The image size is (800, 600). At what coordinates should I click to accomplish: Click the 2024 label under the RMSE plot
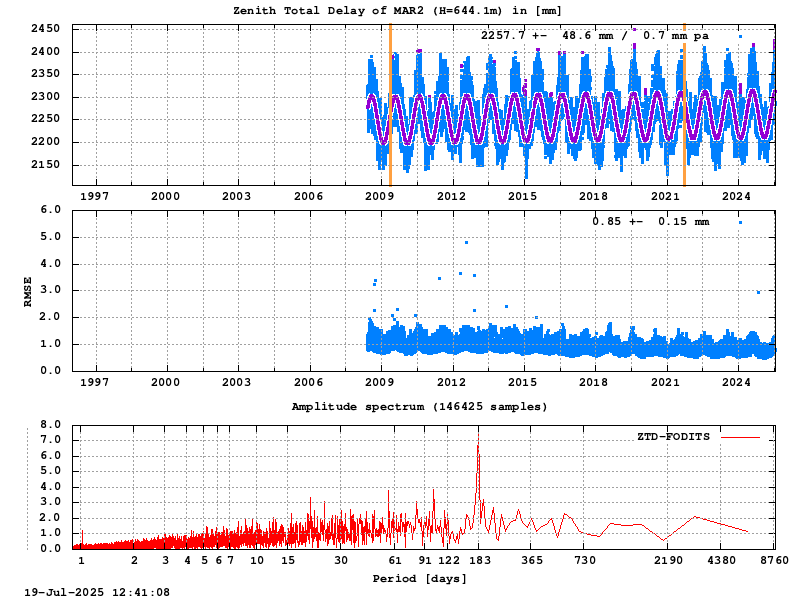pos(736,382)
